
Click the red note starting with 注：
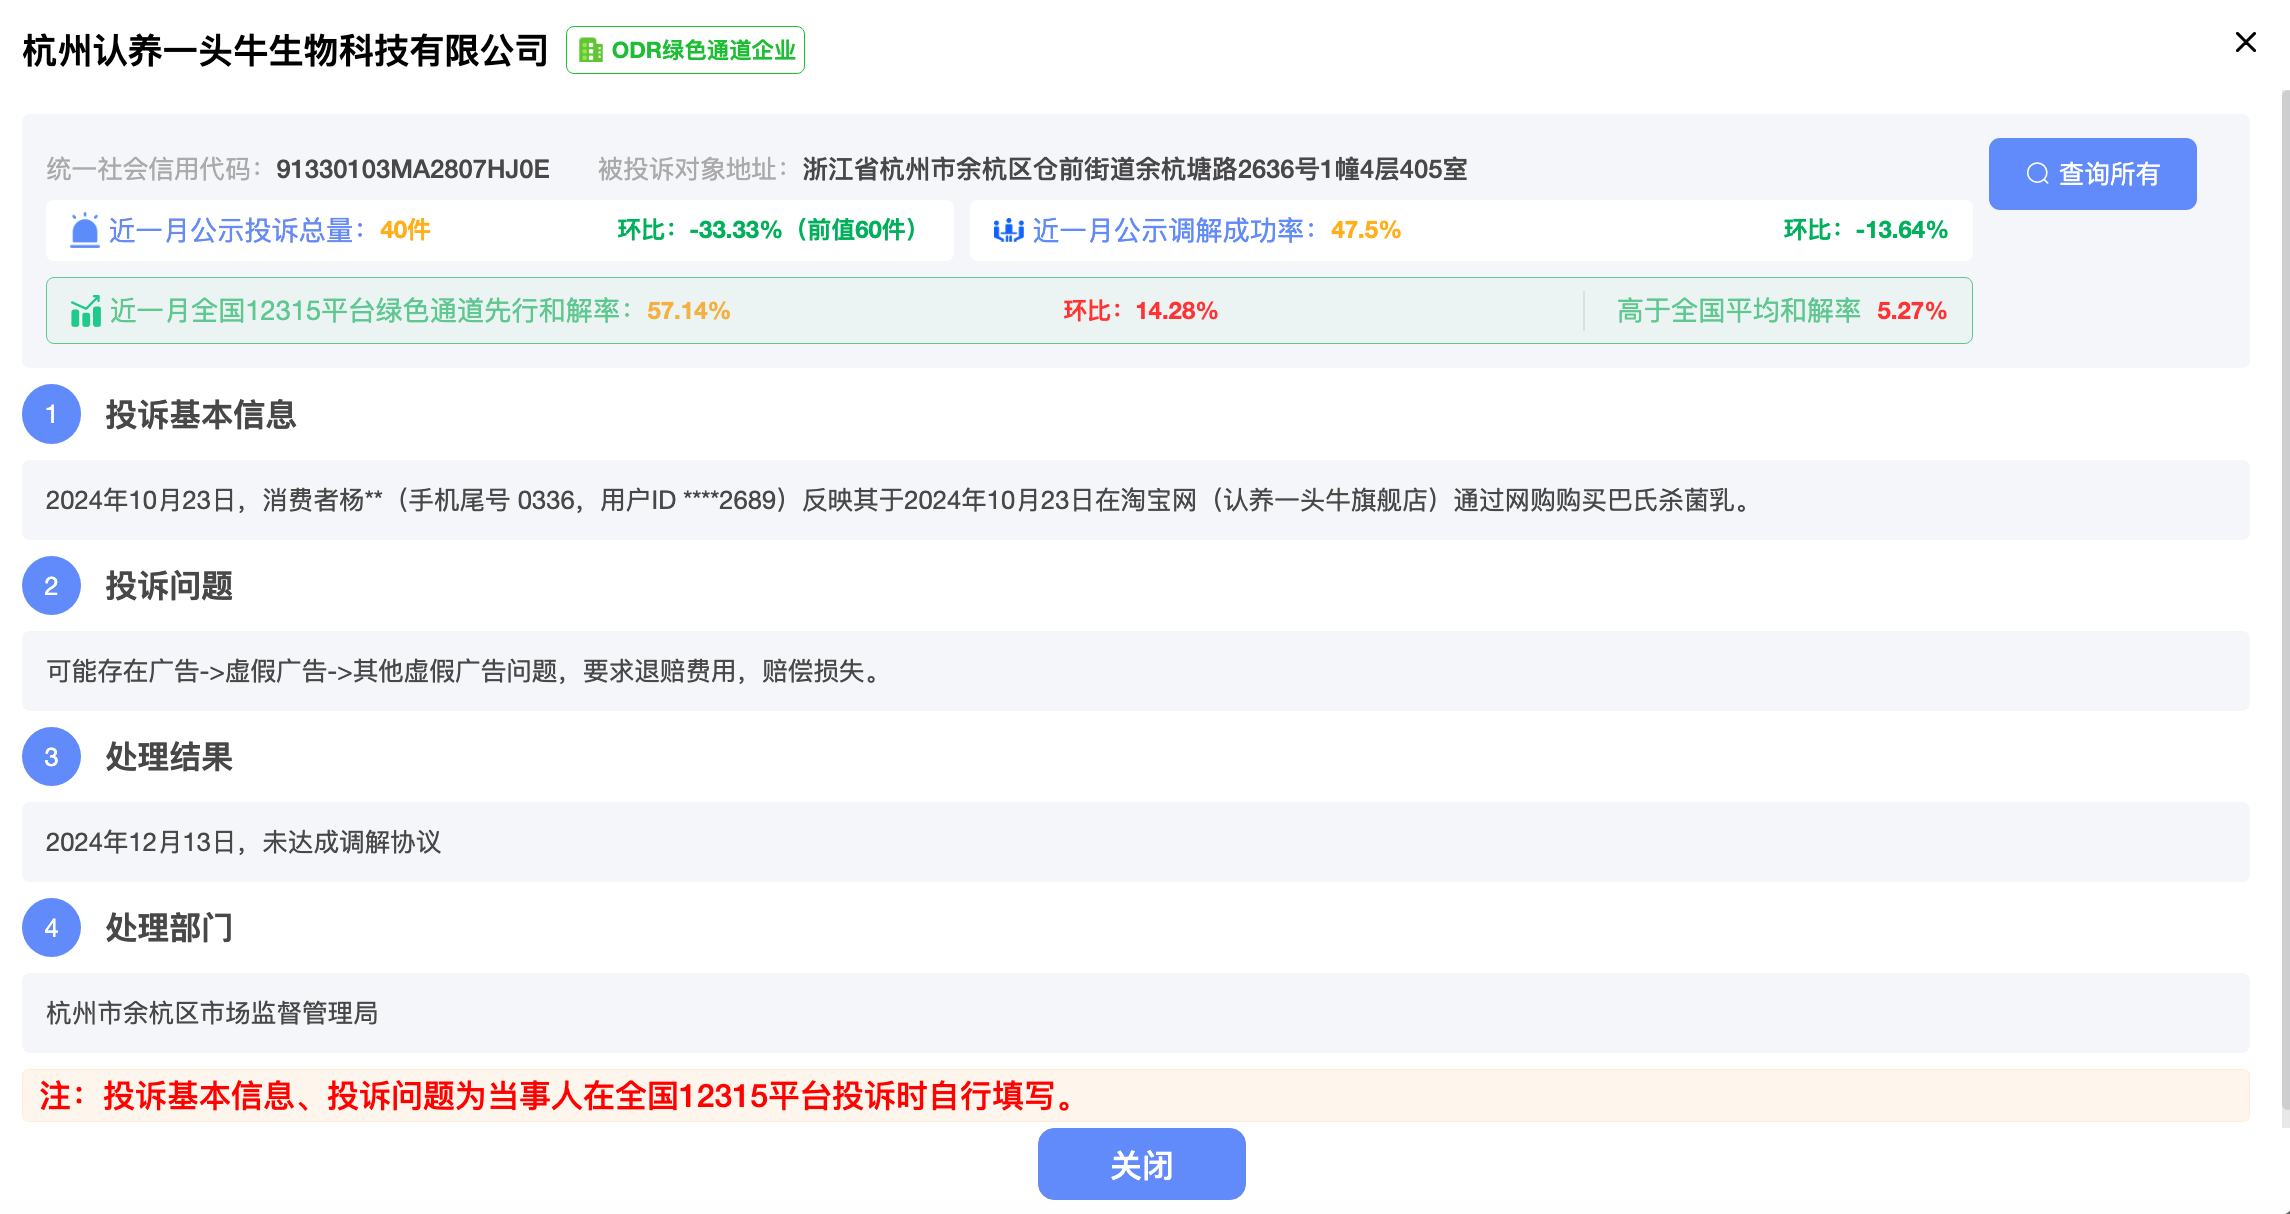coord(560,1096)
